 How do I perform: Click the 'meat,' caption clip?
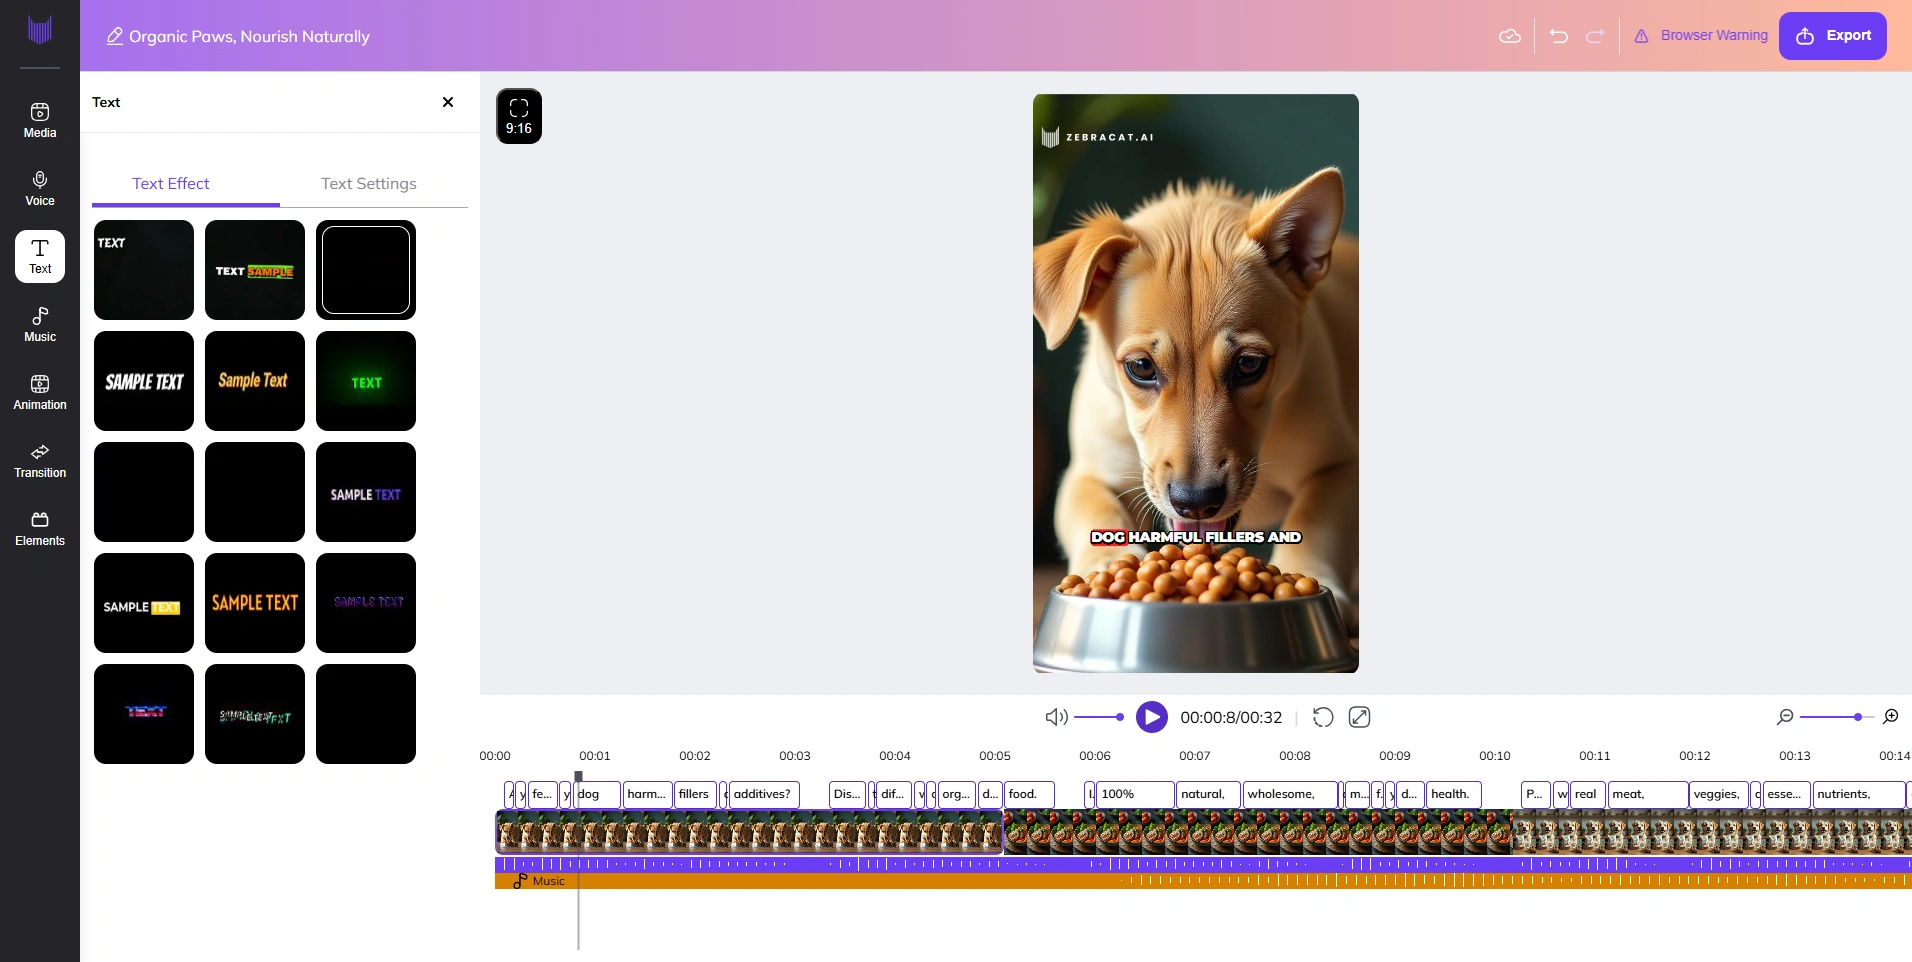click(x=1648, y=794)
